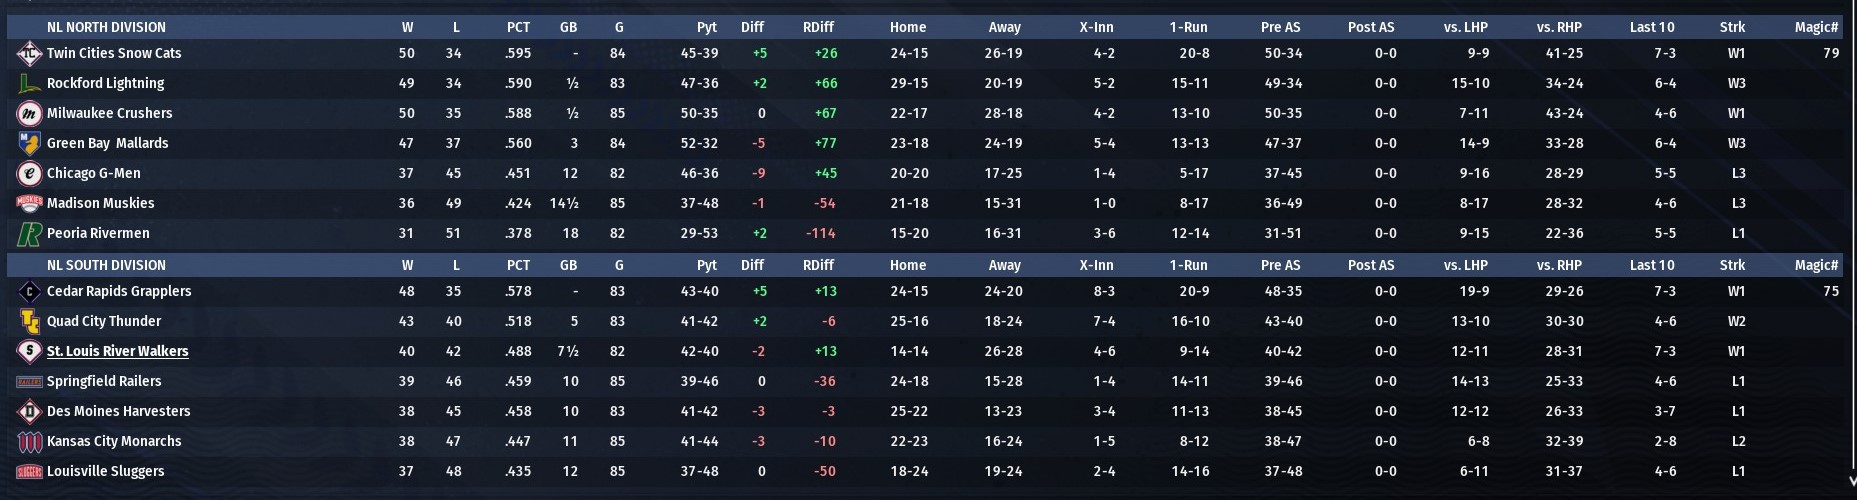Open the Springfield Railers team page

pyautogui.click(x=104, y=381)
